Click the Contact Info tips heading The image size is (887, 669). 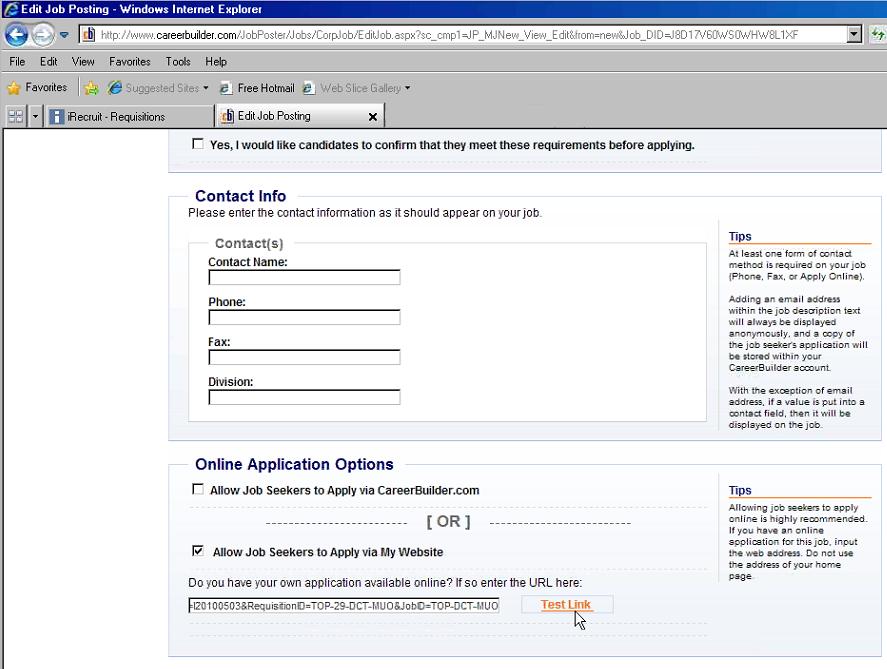(x=740, y=236)
